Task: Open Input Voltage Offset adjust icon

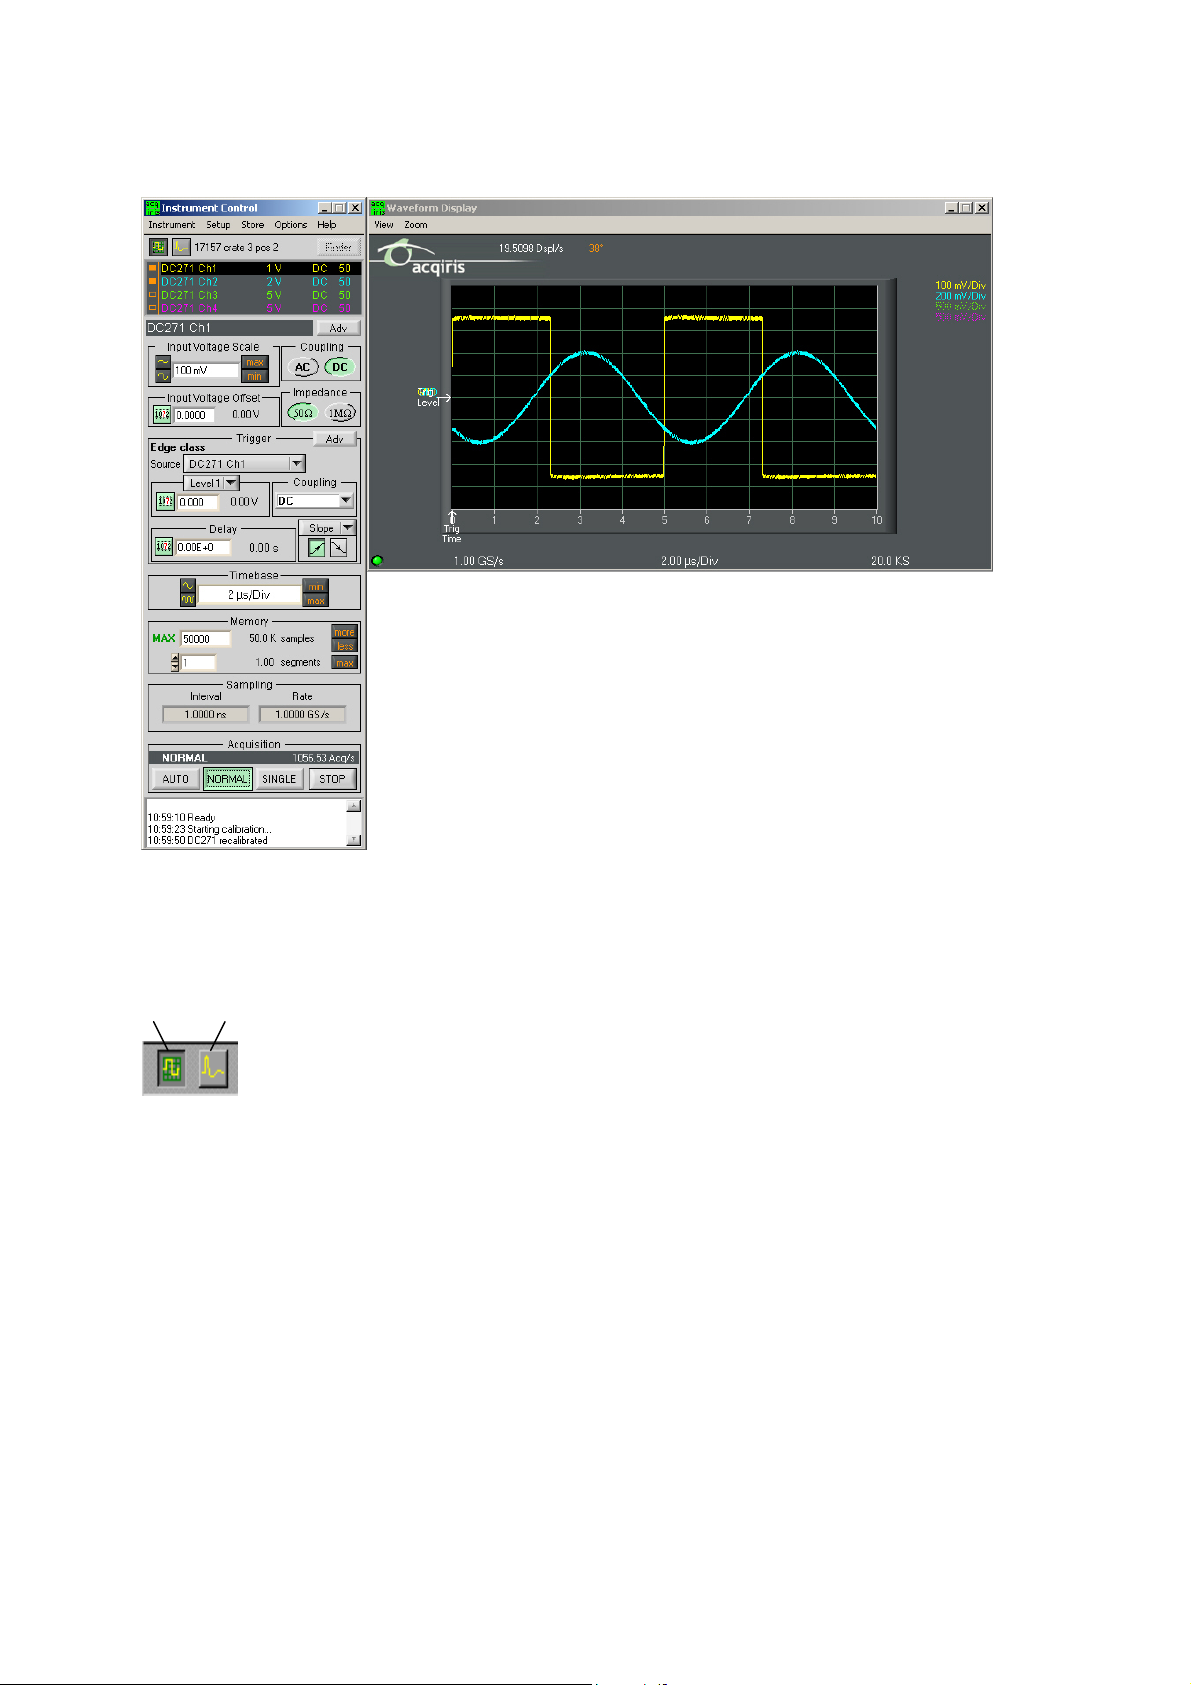Action: pyautogui.click(x=162, y=414)
